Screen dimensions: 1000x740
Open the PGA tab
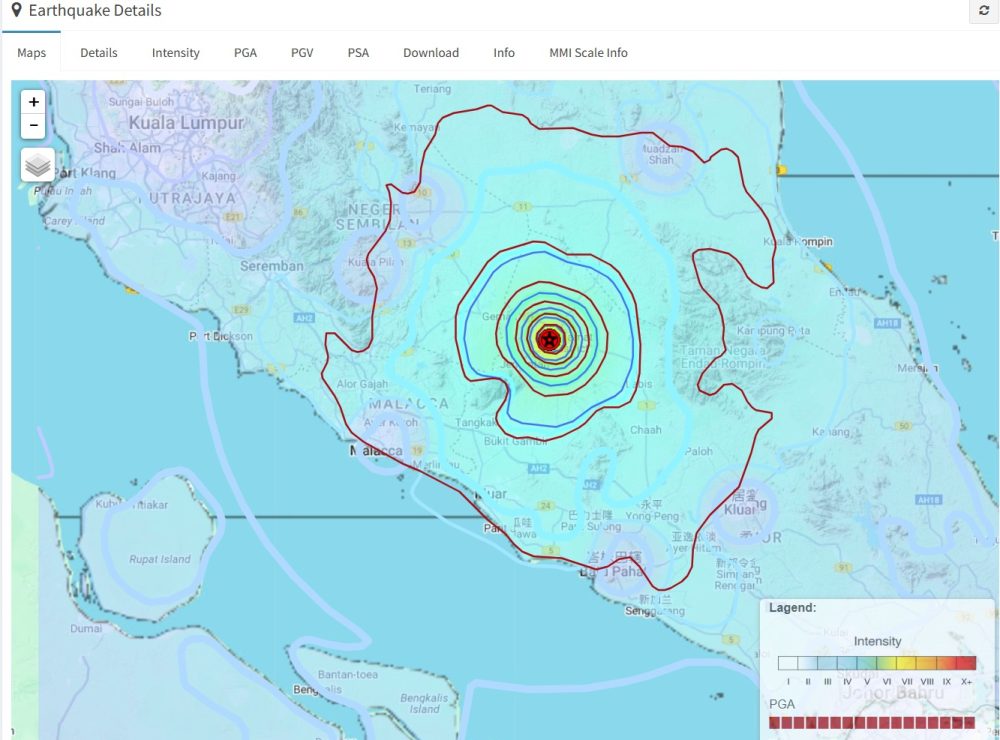pos(246,53)
